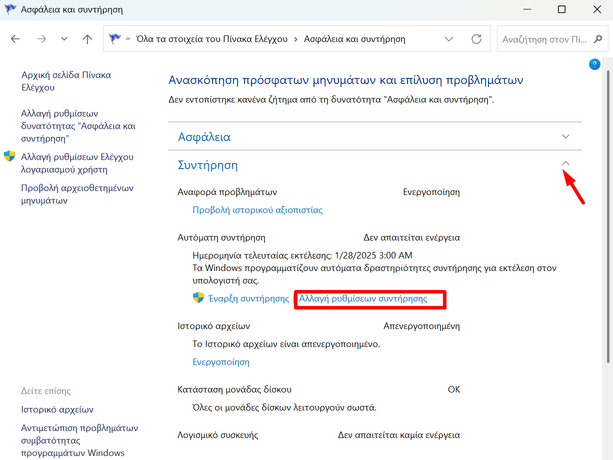Viewport: 613px width, 460px height.
Task: Open 'Αρχική σελίδα Πίνακα Ελέγχου' link
Action: coord(66,81)
